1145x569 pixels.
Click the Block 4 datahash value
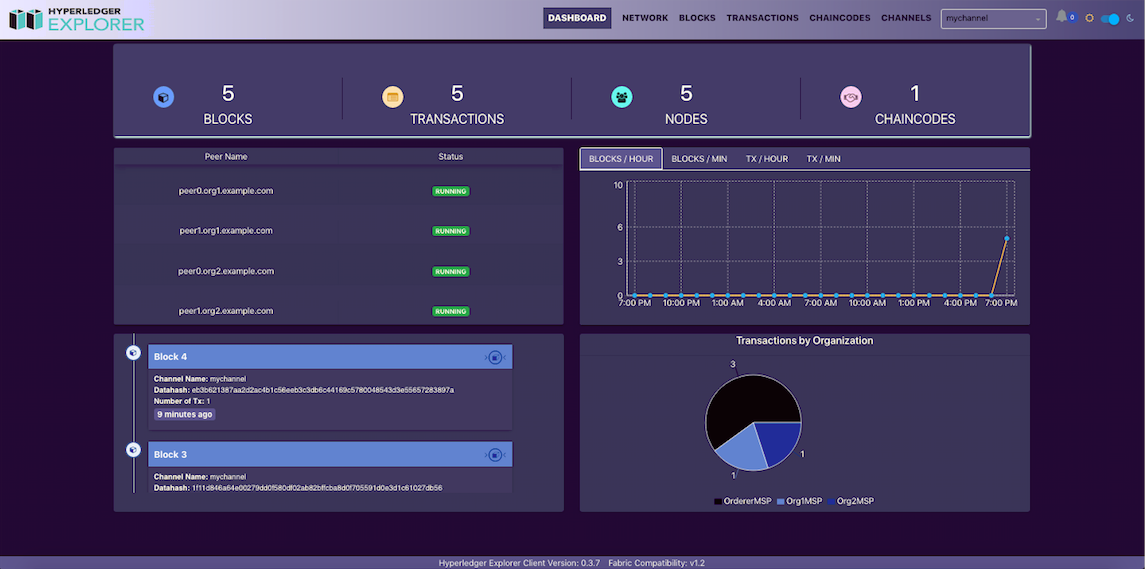point(323,390)
